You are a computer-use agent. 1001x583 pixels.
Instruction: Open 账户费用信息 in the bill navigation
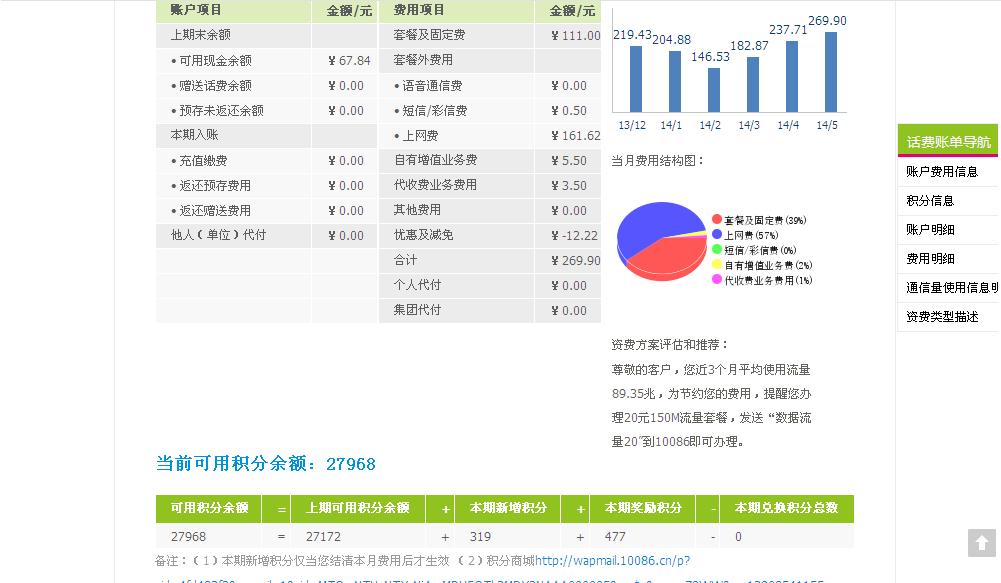[x=942, y=172]
